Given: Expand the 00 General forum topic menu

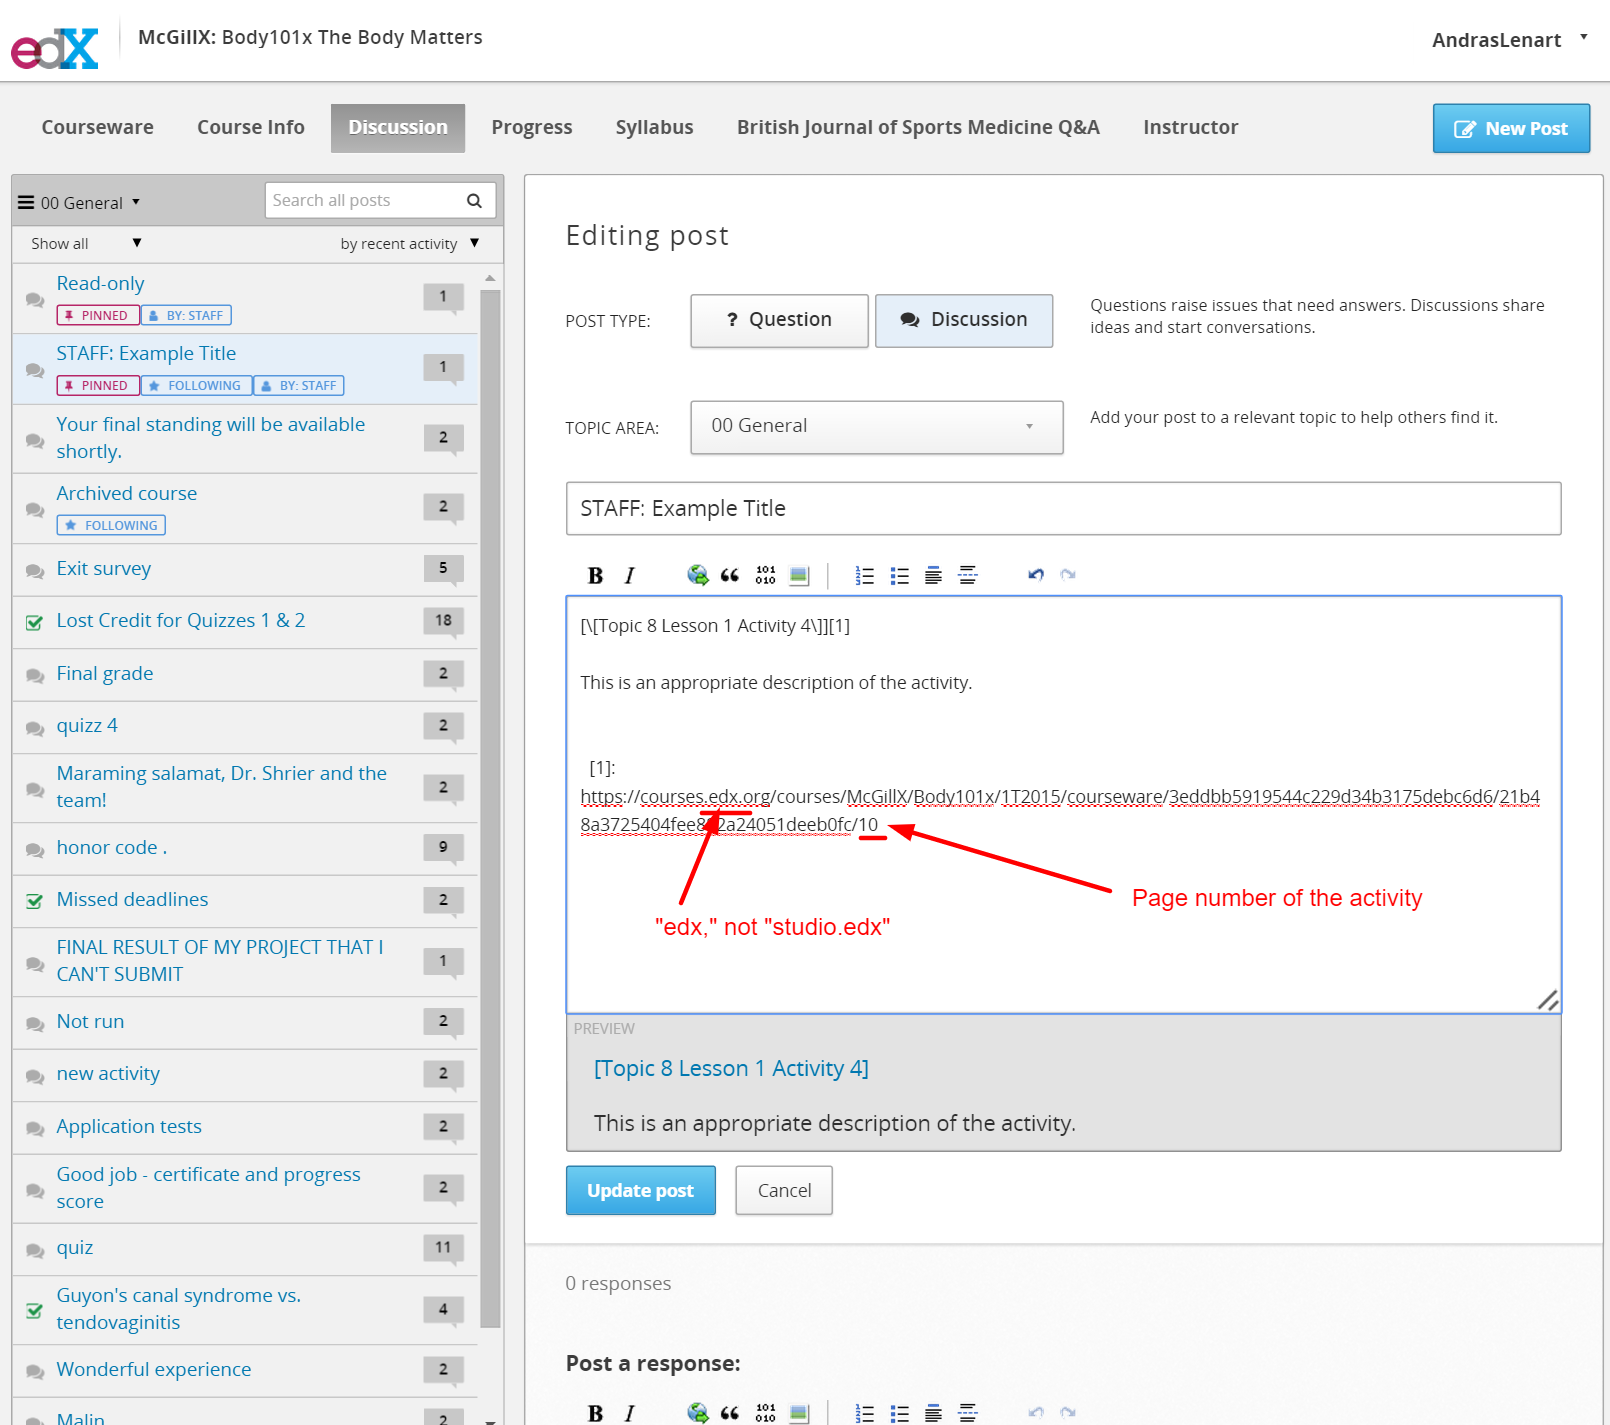Looking at the screenshot, I should tap(79, 203).
